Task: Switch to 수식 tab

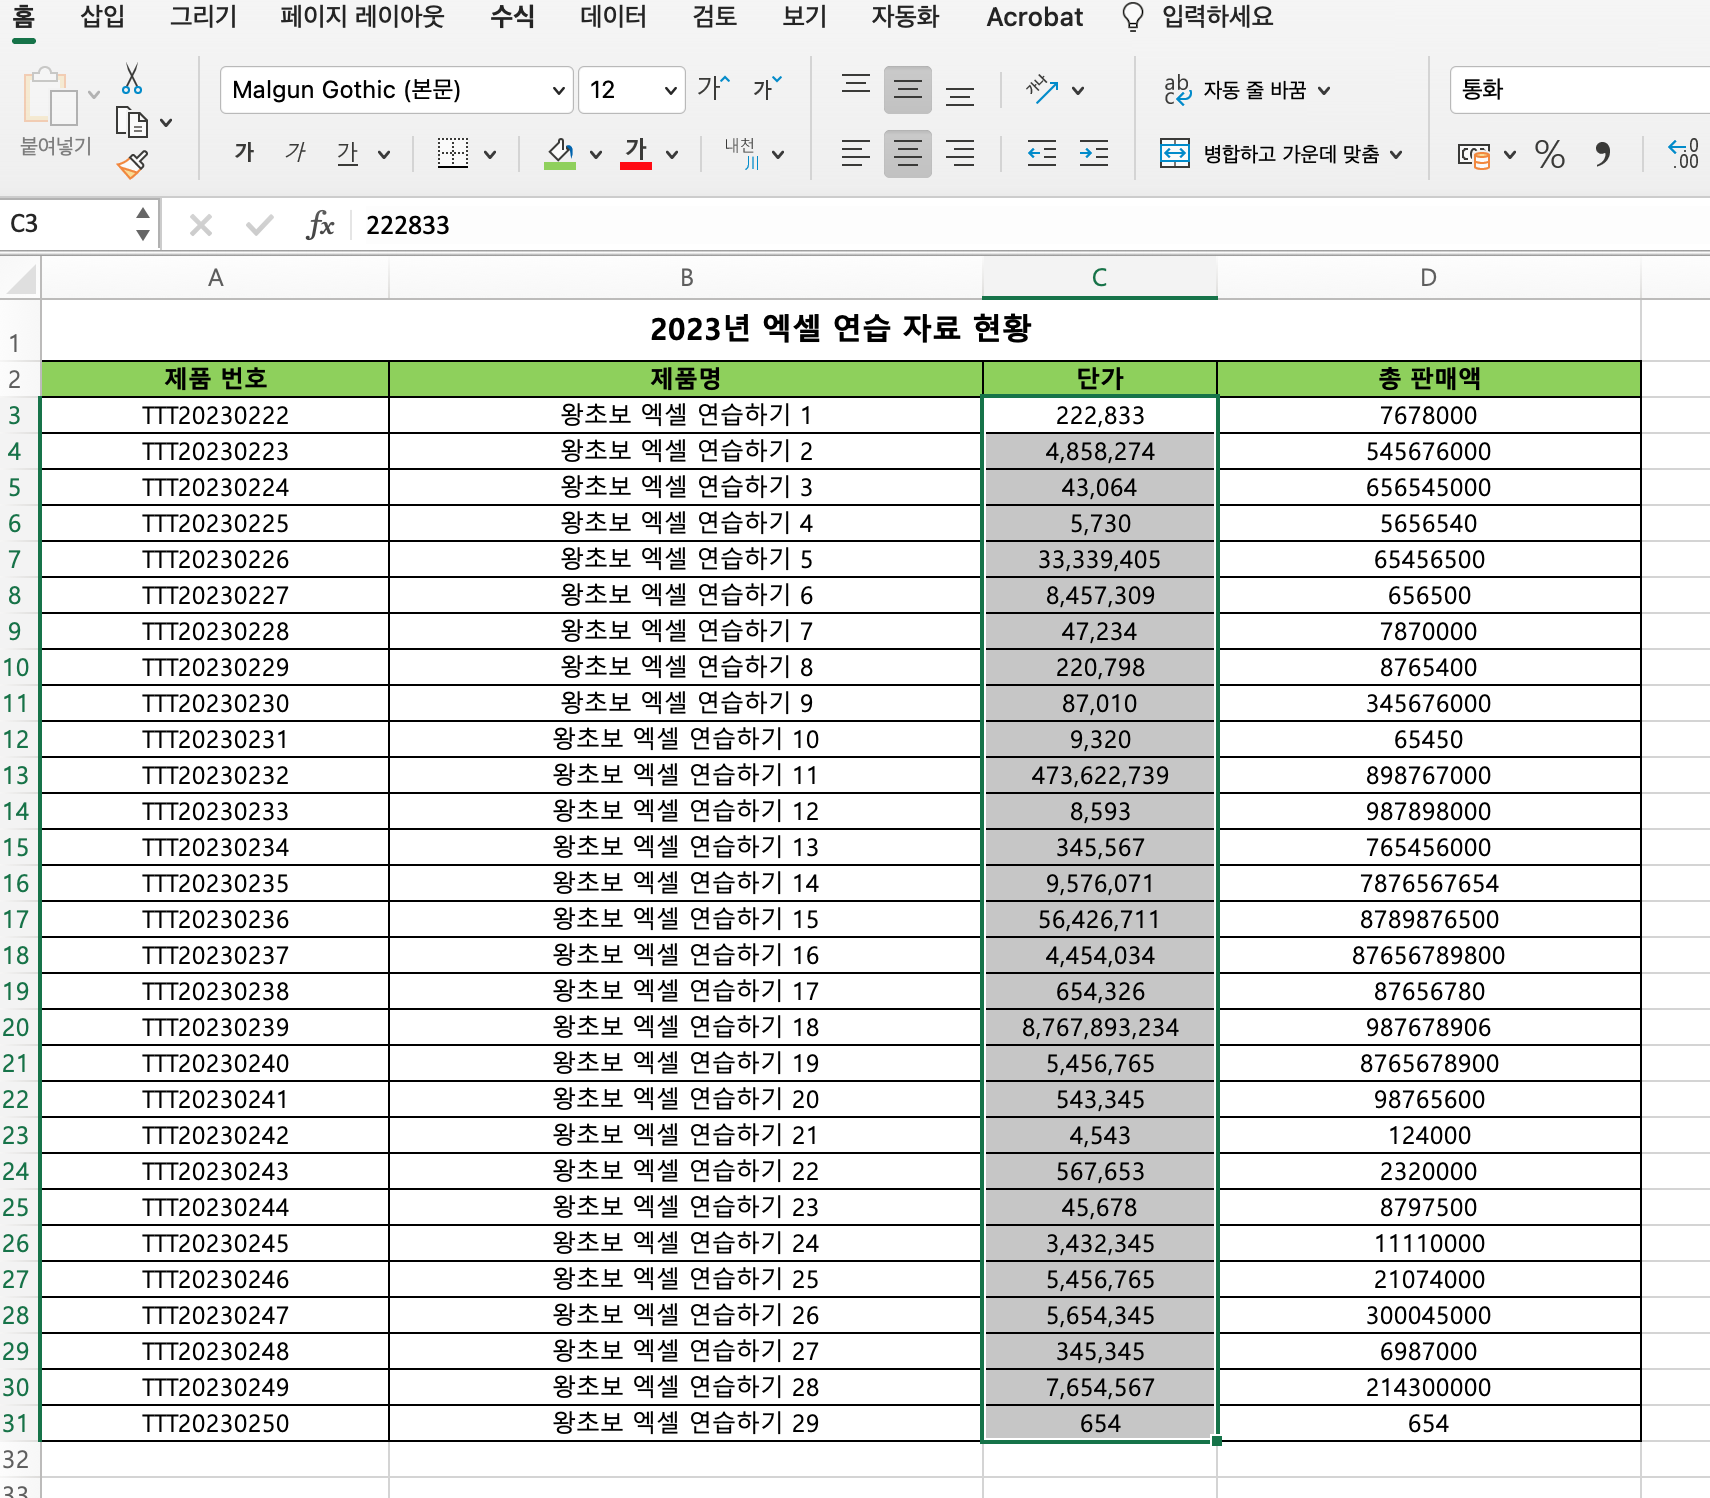Action: [x=512, y=17]
